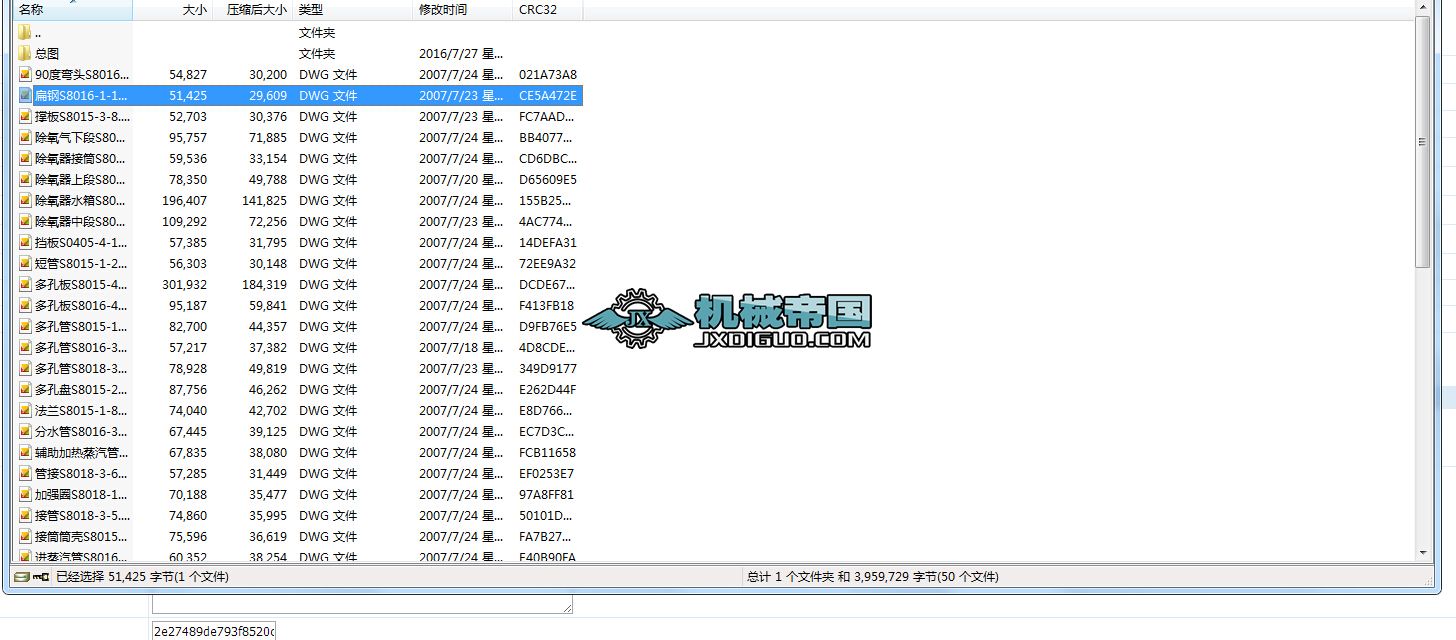The image size is (1456, 640).
Task: Sort files by the 大小 column header
Action: click(x=173, y=10)
